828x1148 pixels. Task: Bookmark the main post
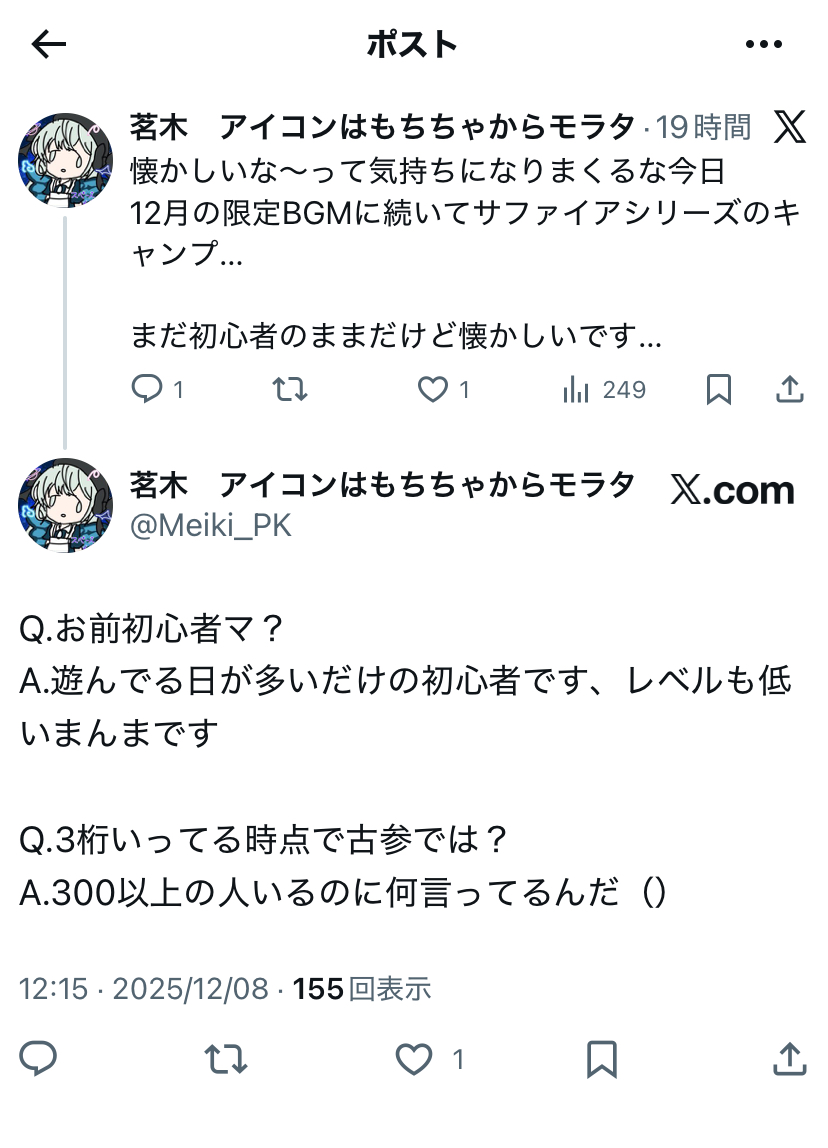(602, 1059)
